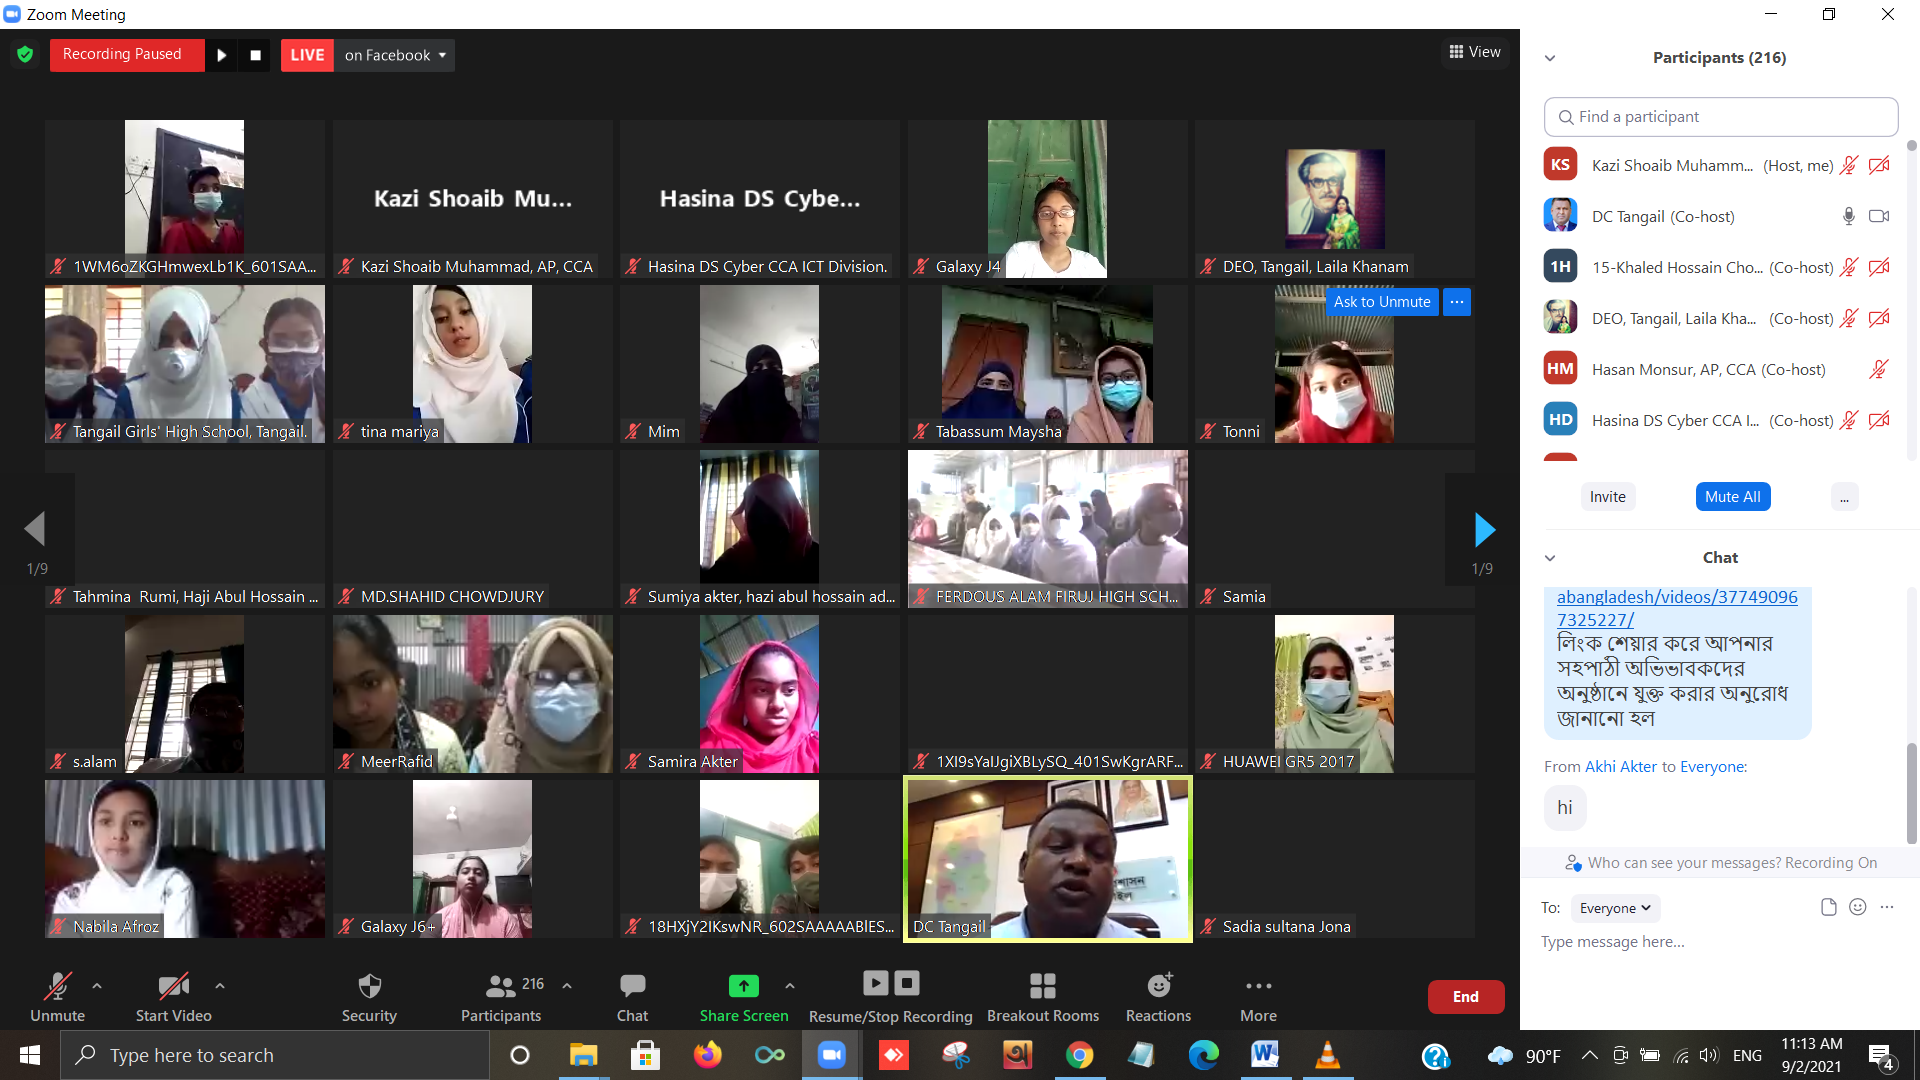Open Google Chrome from the taskbar
This screenshot has height=1080, width=1920.
pos(1079,1055)
